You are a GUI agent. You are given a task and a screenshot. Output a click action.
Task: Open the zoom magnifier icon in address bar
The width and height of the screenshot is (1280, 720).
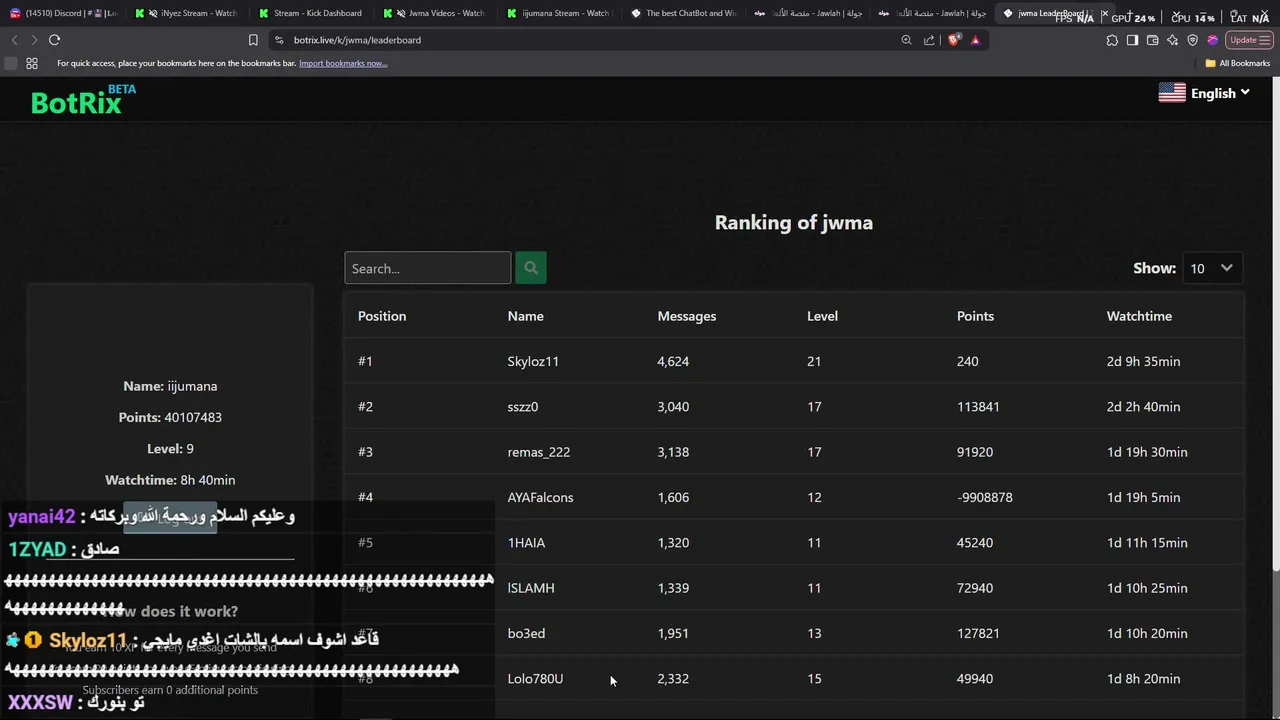point(906,40)
